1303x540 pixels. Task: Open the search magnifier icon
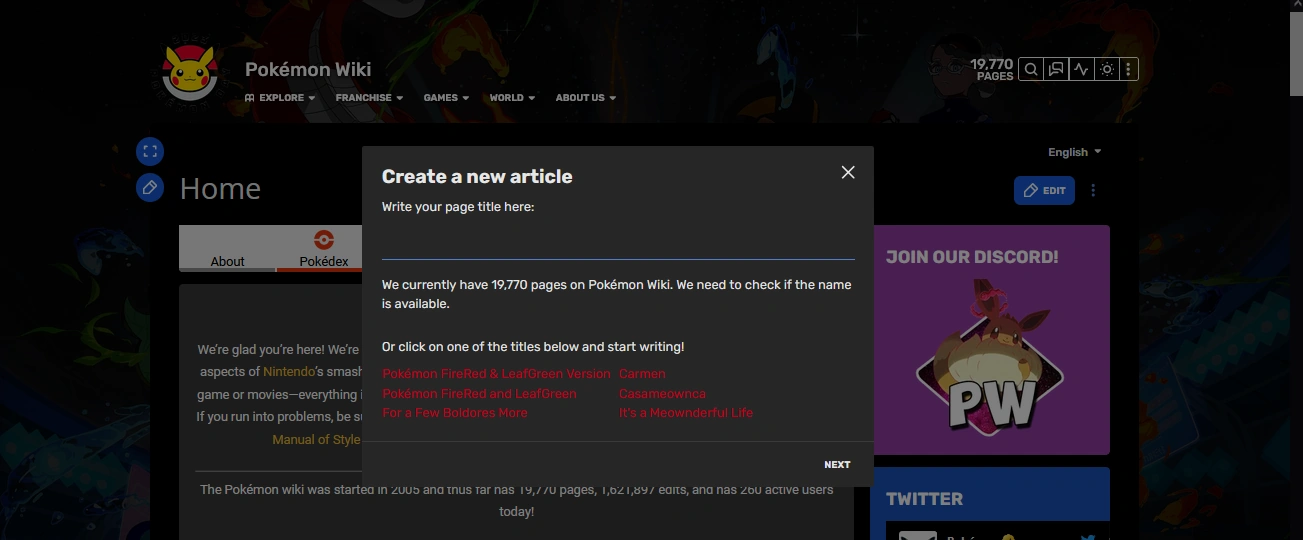tap(1030, 69)
